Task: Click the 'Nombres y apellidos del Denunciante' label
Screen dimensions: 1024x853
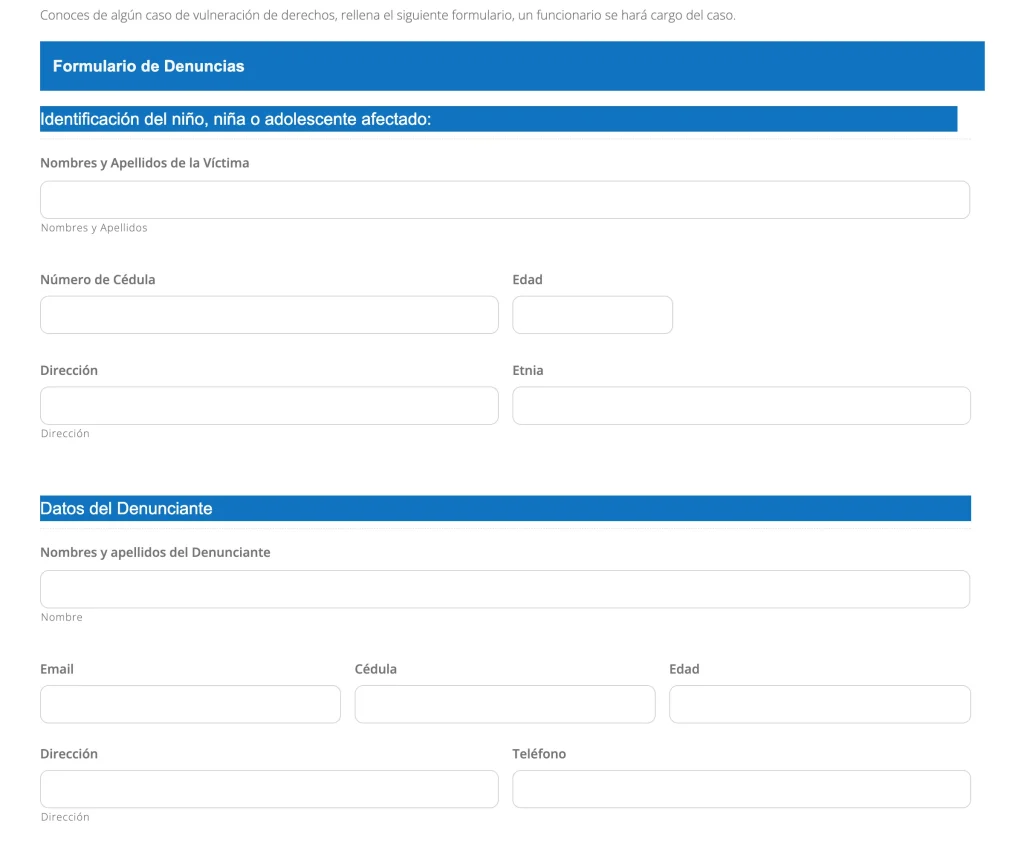Action: click(155, 552)
